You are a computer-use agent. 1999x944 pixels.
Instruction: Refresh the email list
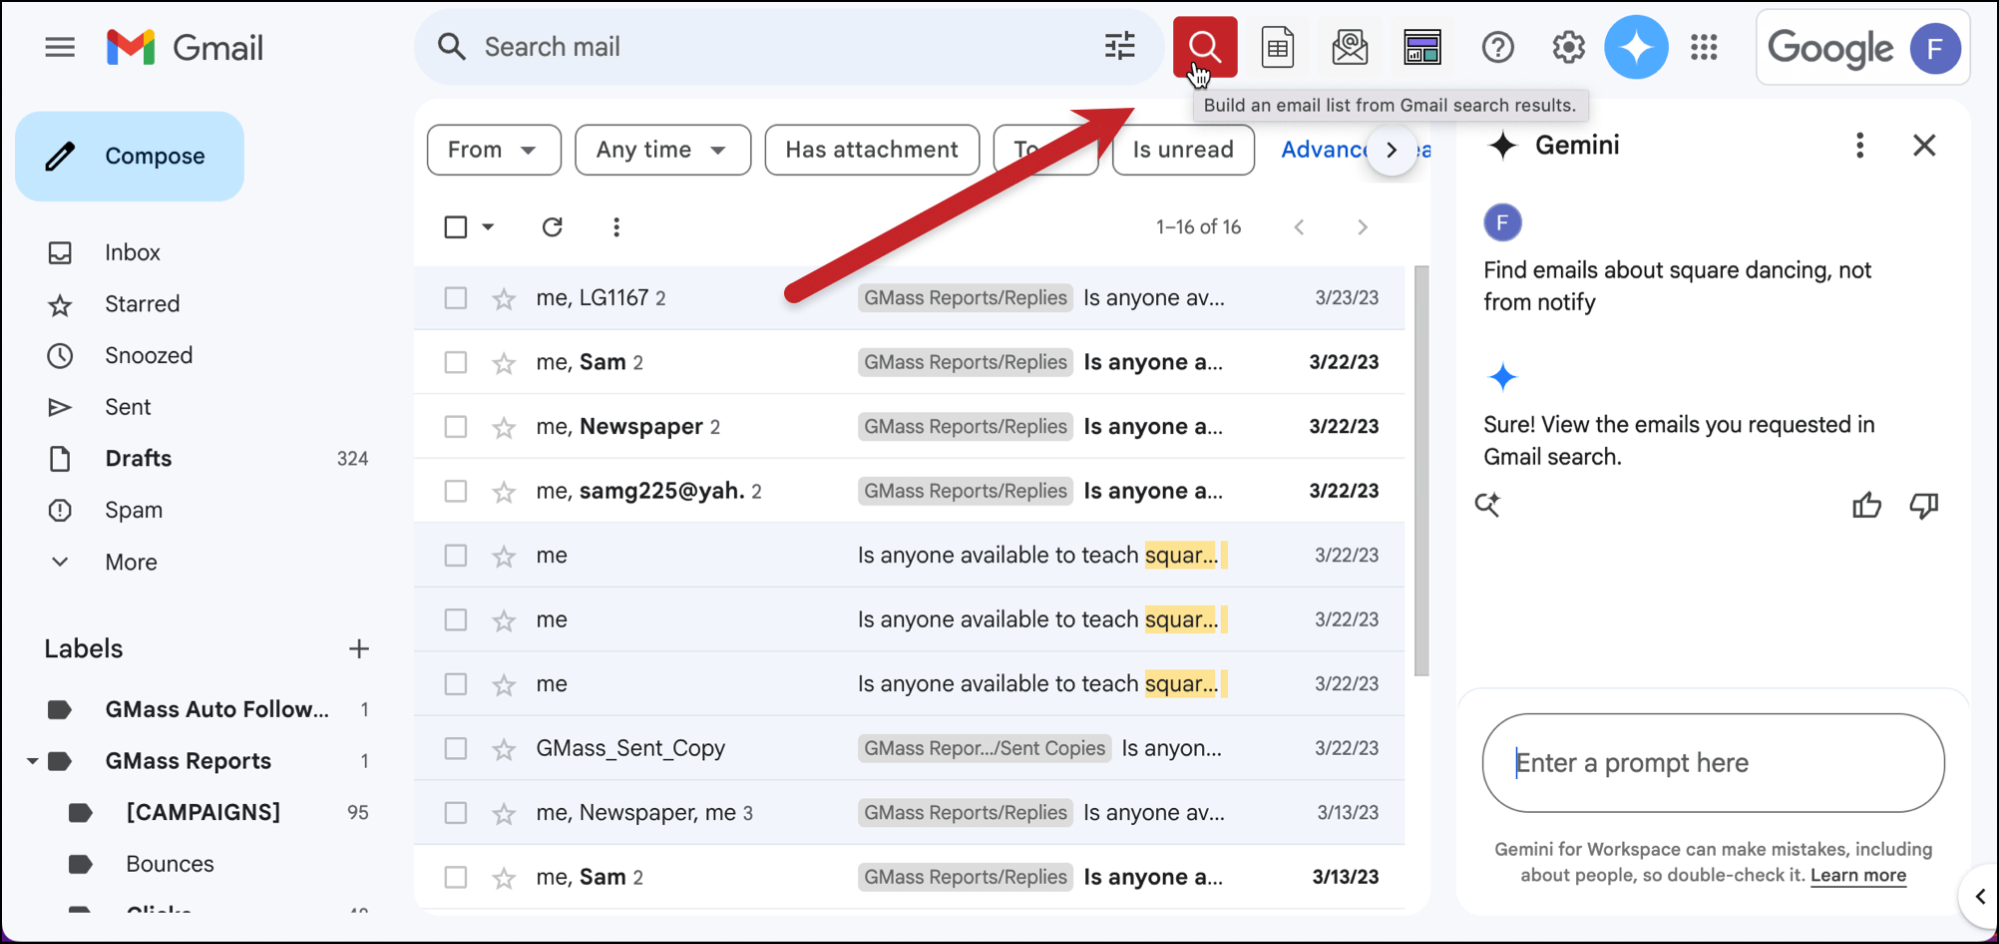click(552, 227)
